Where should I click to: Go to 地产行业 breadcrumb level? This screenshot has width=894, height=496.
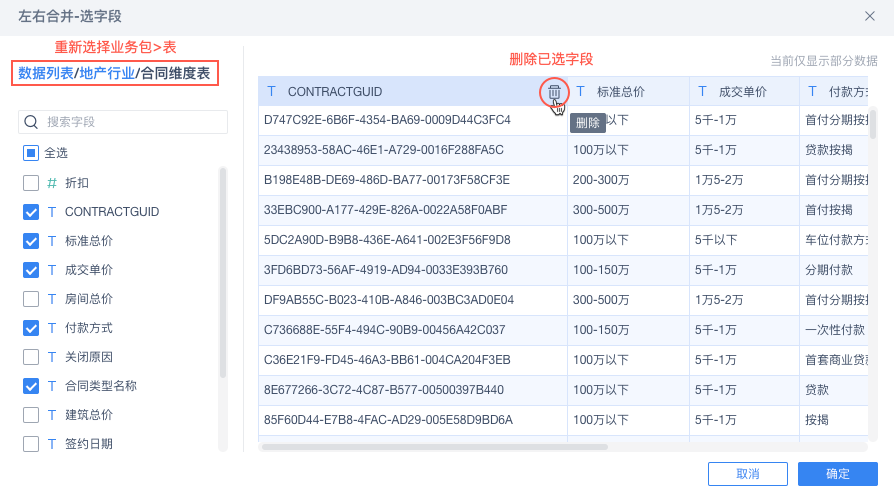(107, 73)
